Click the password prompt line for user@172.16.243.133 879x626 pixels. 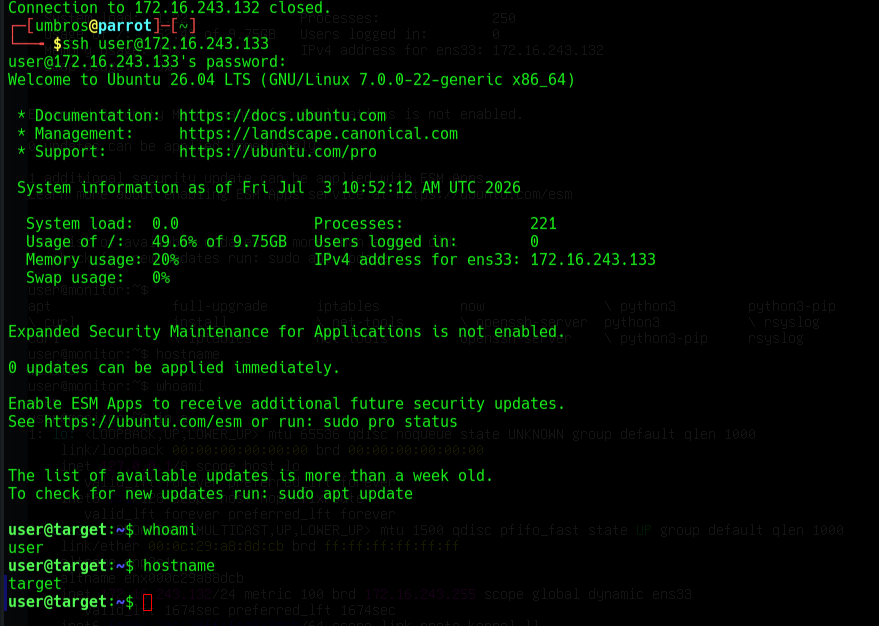147,62
